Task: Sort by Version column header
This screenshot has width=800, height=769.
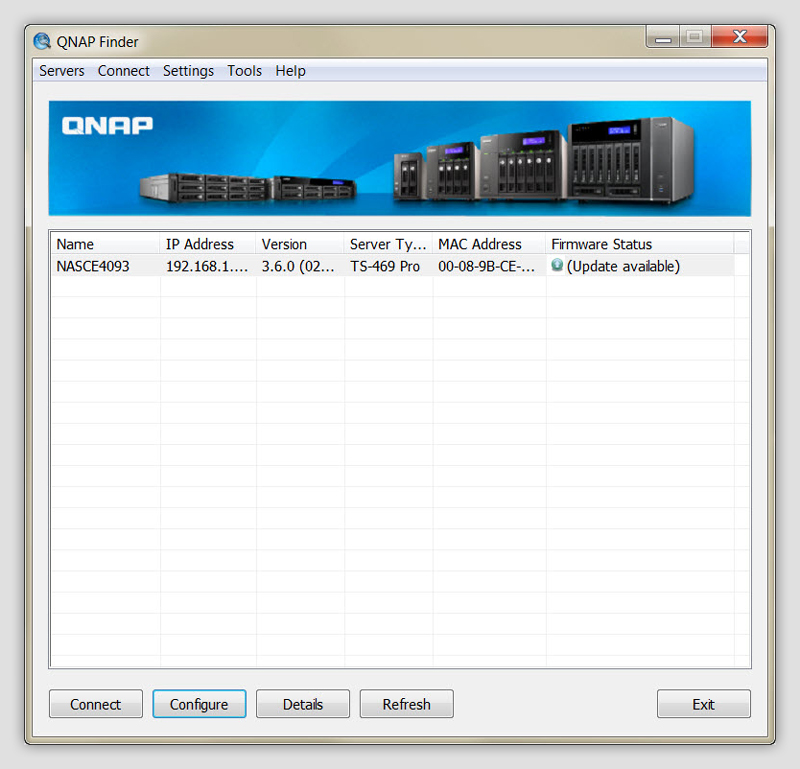Action: [x=301, y=244]
